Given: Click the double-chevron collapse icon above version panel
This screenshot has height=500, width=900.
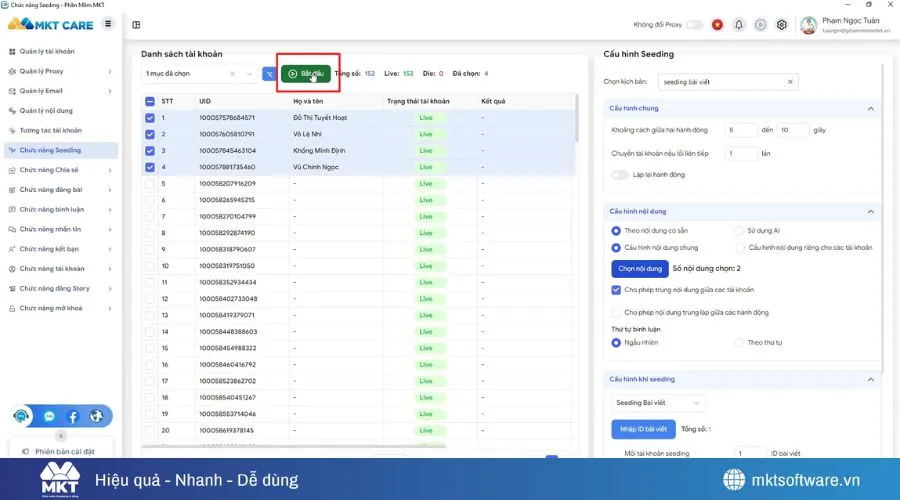Looking at the screenshot, I should pyautogui.click(x=60, y=436).
